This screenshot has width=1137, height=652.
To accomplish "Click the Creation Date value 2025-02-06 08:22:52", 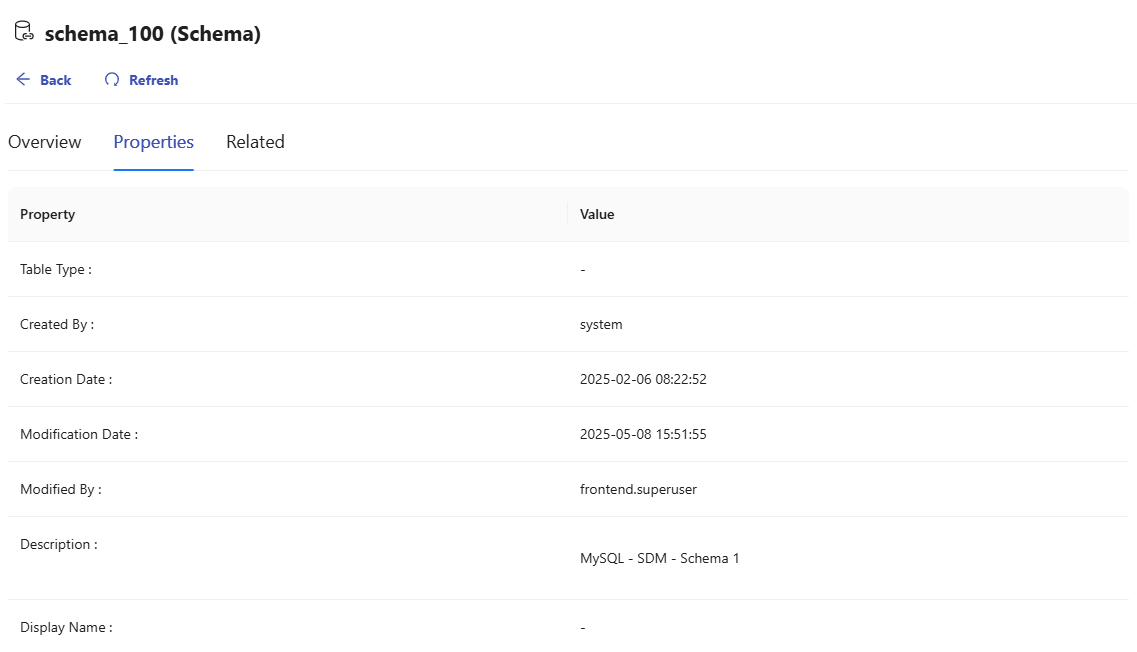I will click(x=643, y=379).
